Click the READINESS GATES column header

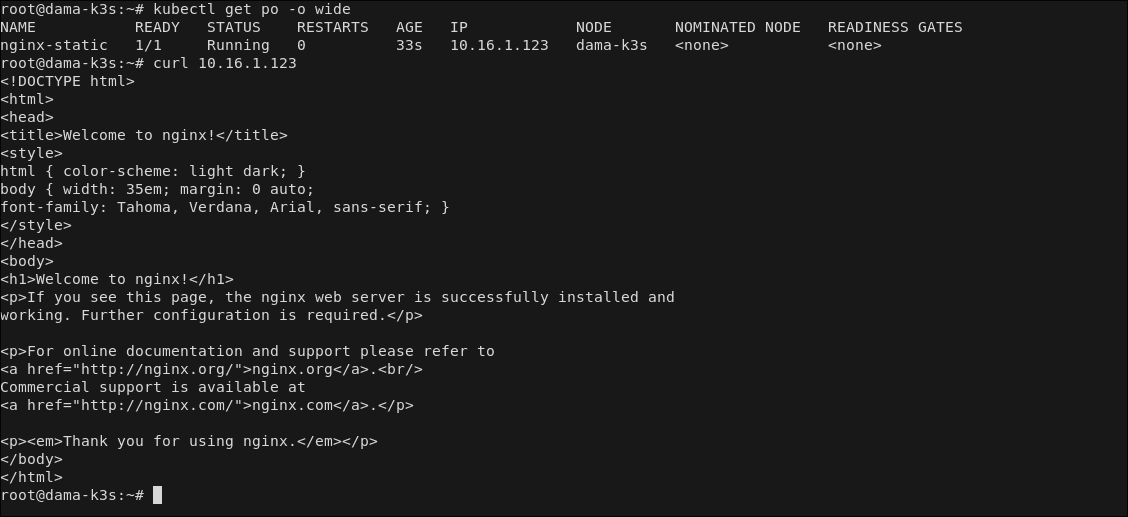(x=895, y=27)
